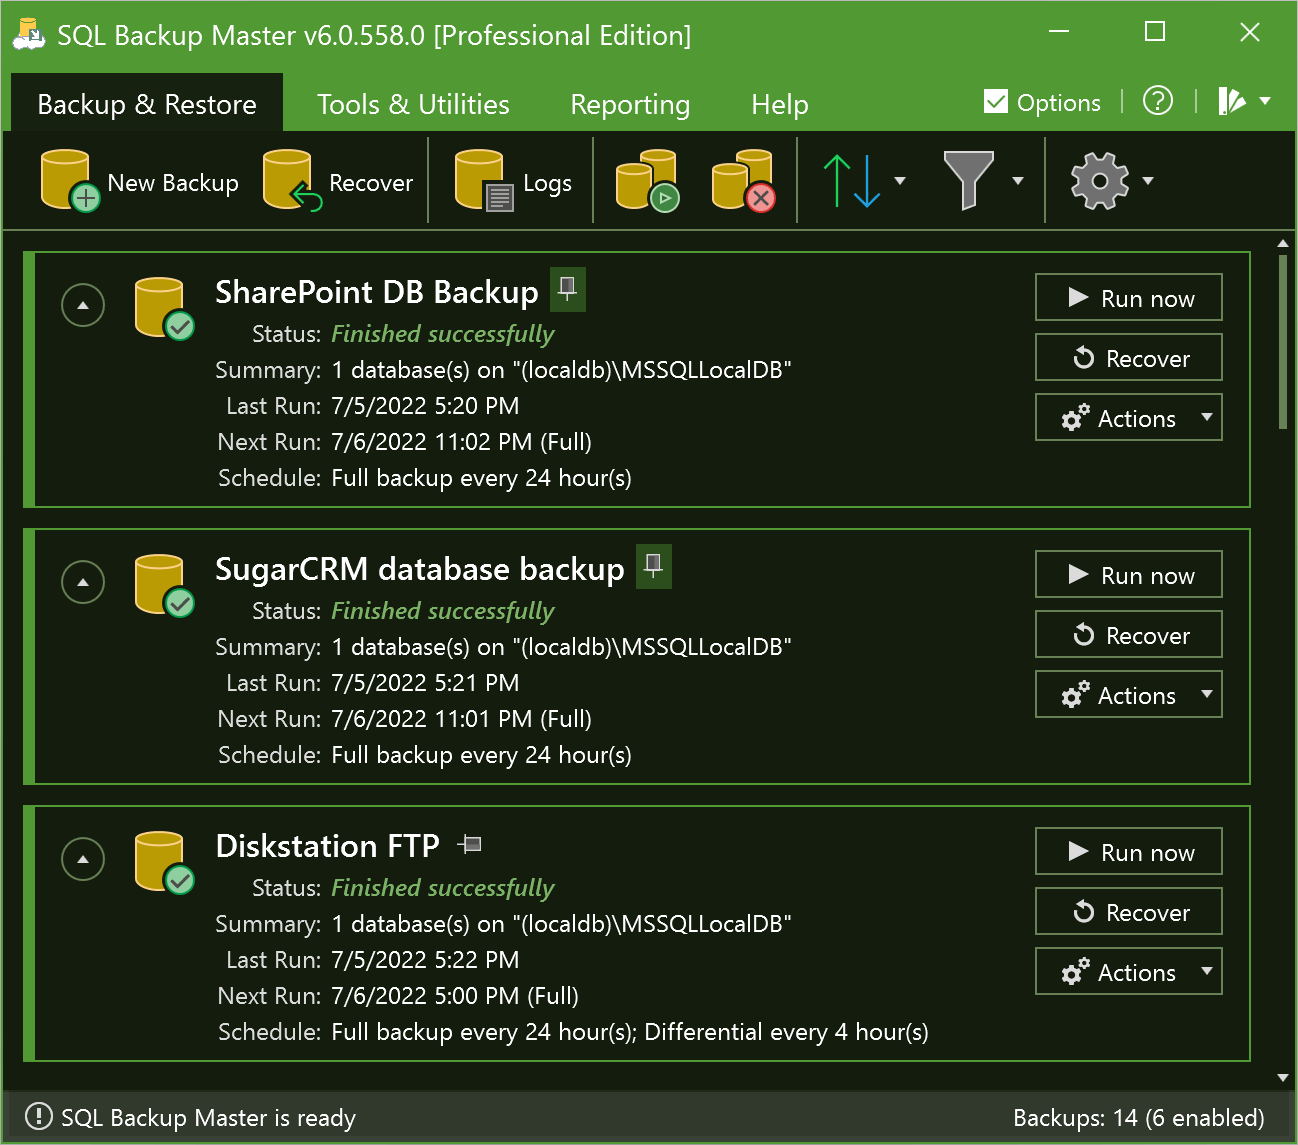1298x1145 pixels.
Task: Click the cancel all backups icon
Action: pyautogui.click(x=744, y=181)
